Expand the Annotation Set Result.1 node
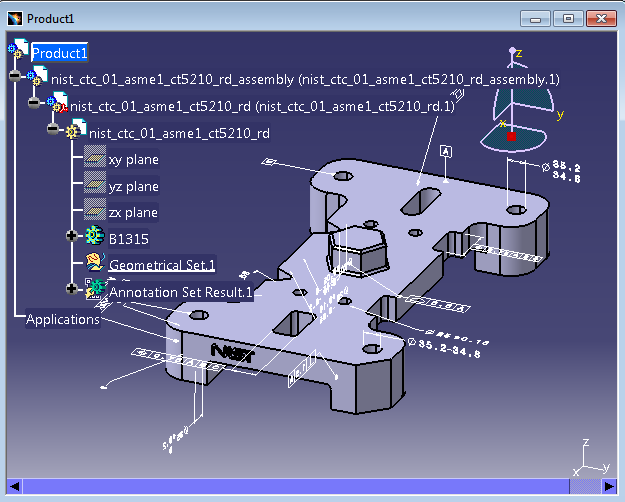 click(x=72, y=289)
